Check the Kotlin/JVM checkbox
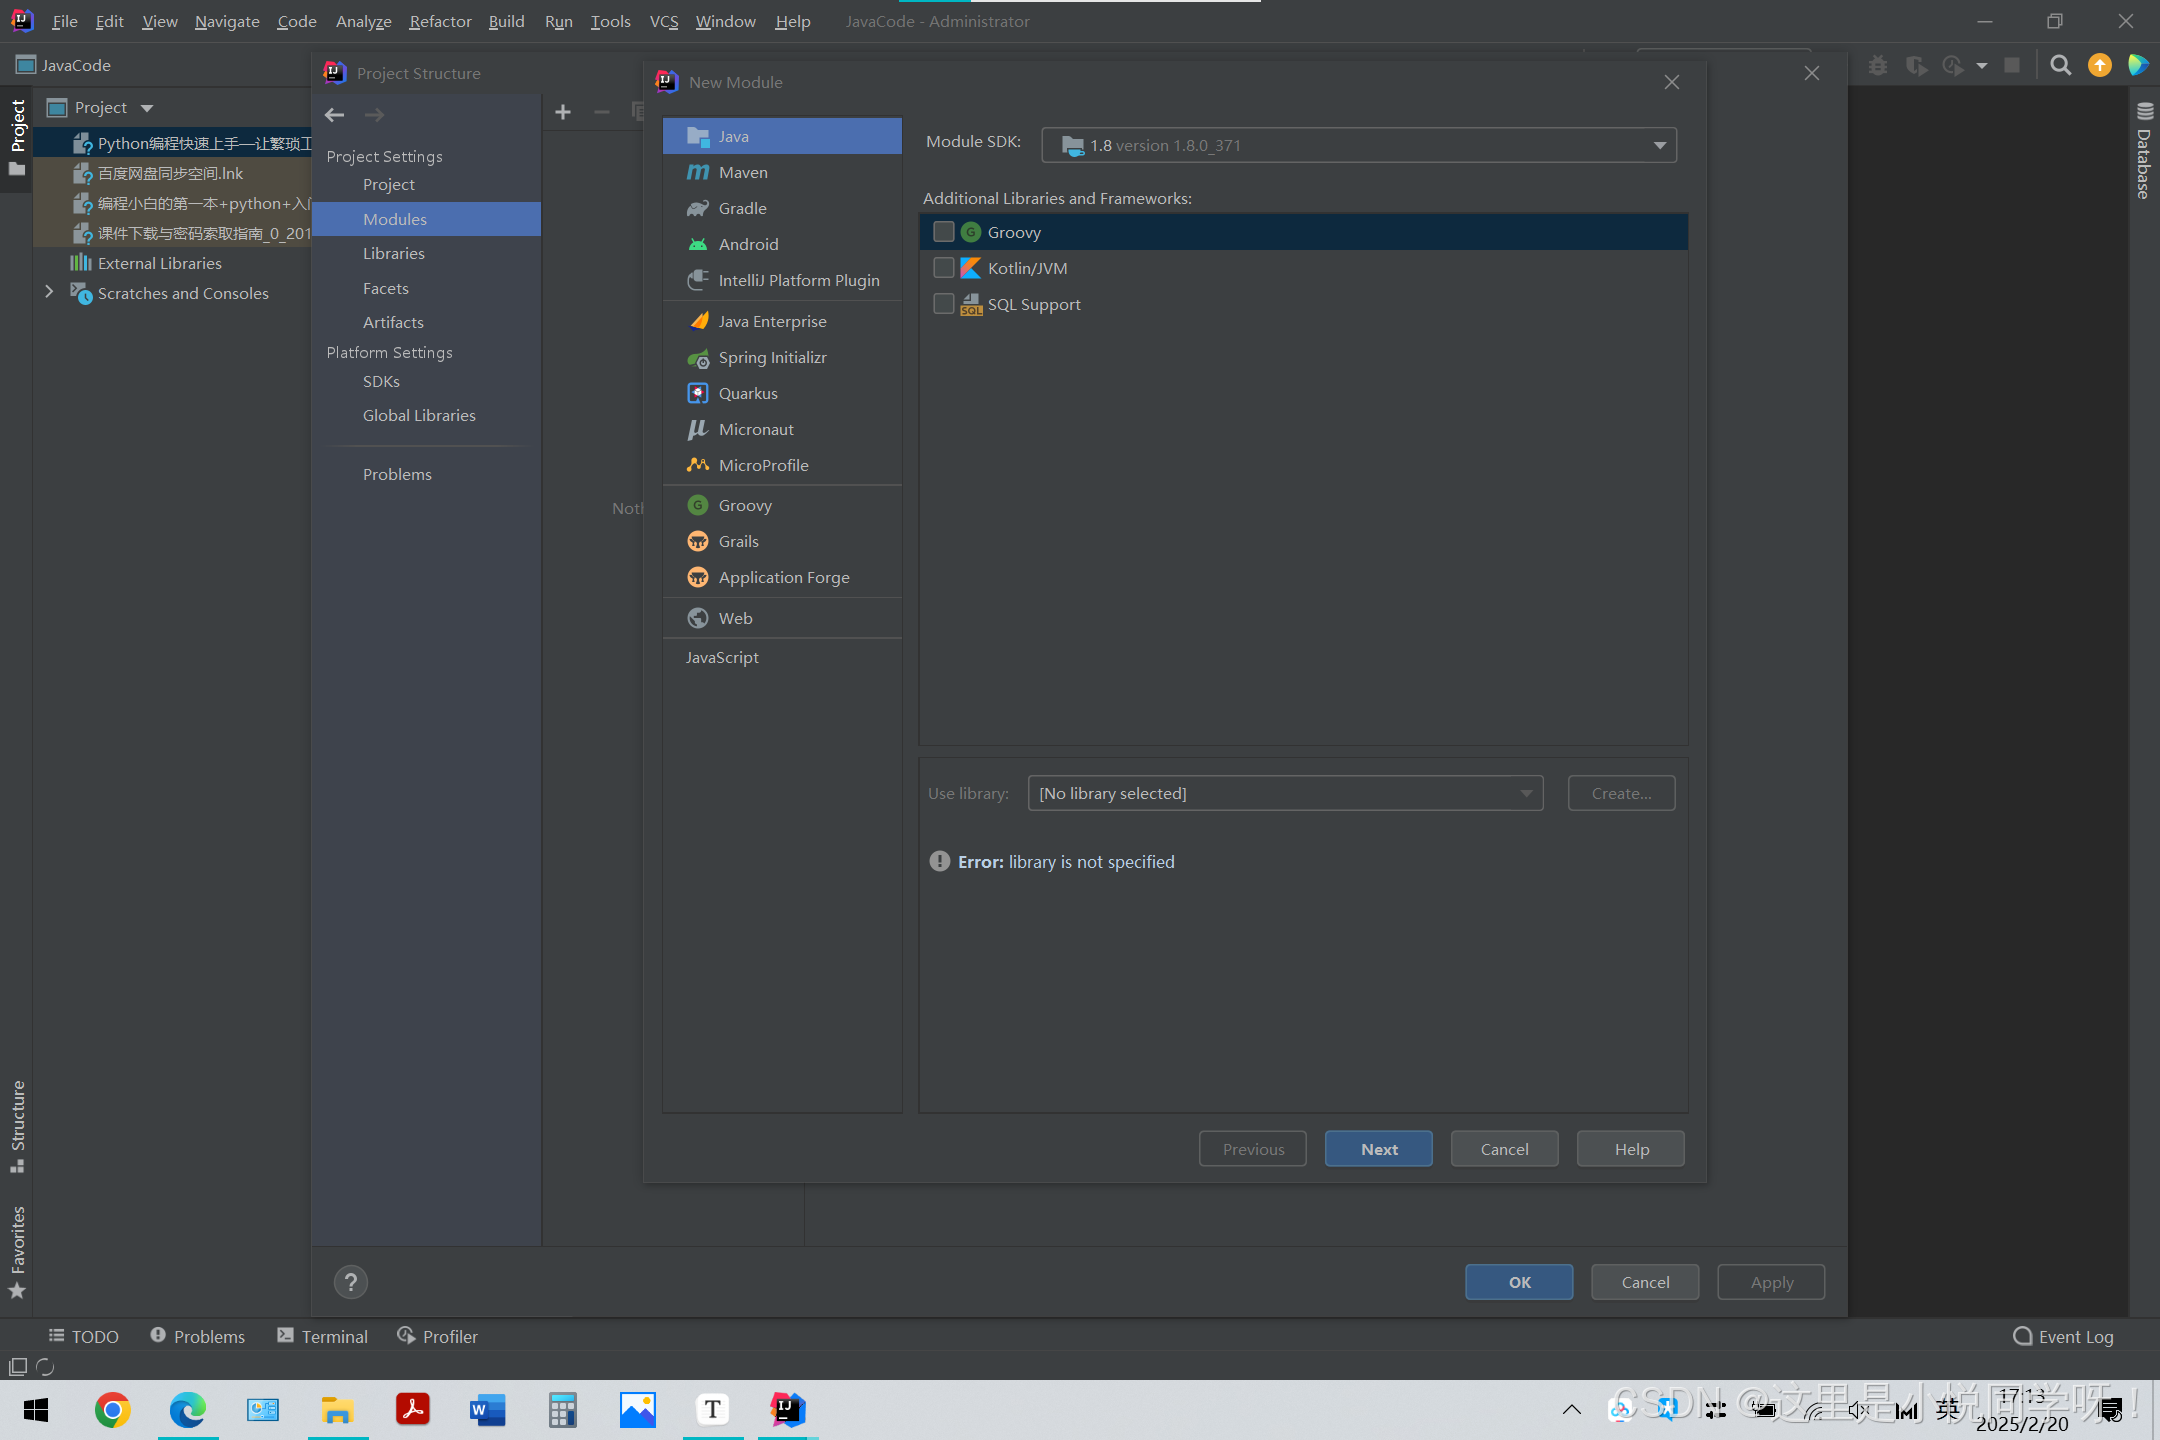 click(x=943, y=268)
